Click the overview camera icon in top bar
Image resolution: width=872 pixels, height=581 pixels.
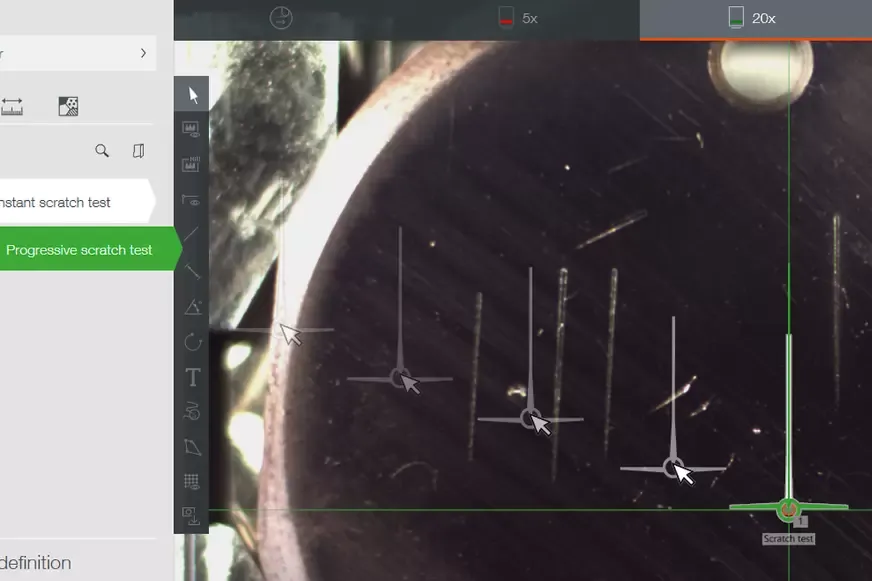[281, 18]
